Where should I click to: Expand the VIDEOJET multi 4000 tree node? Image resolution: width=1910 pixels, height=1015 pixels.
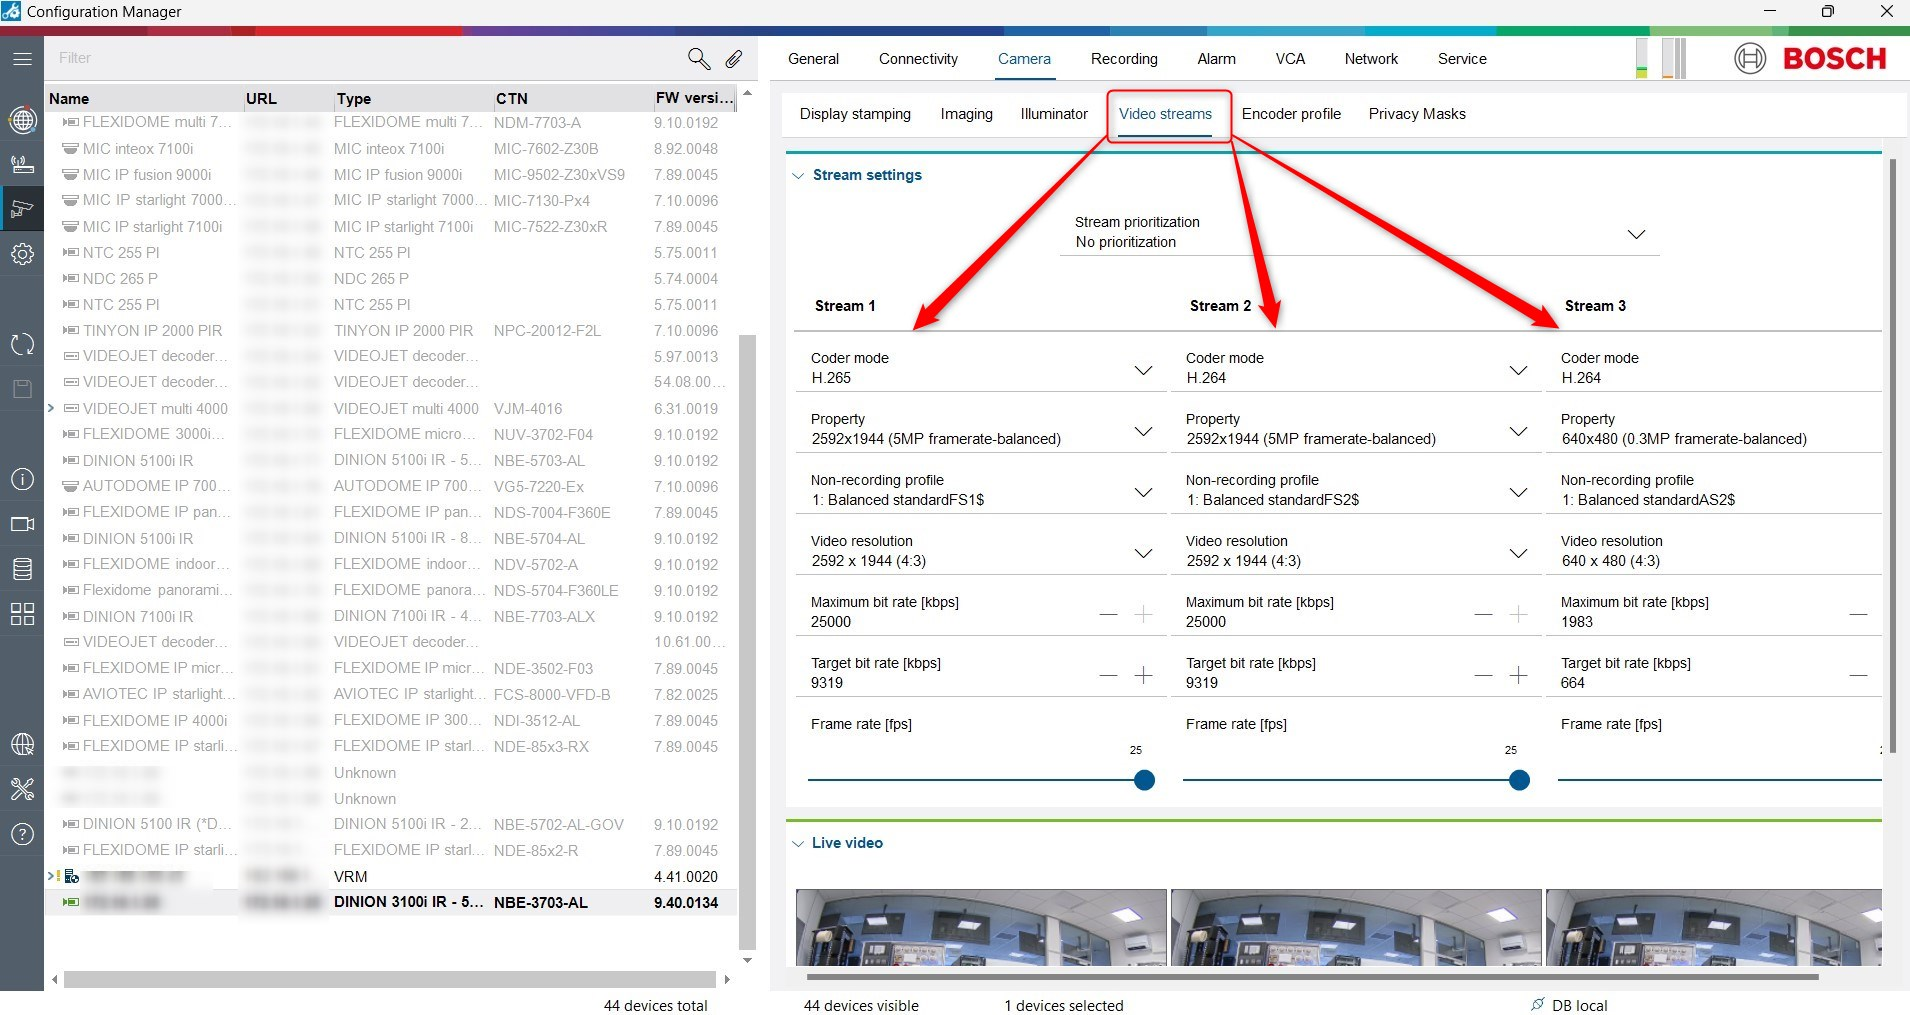click(x=51, y=408)
